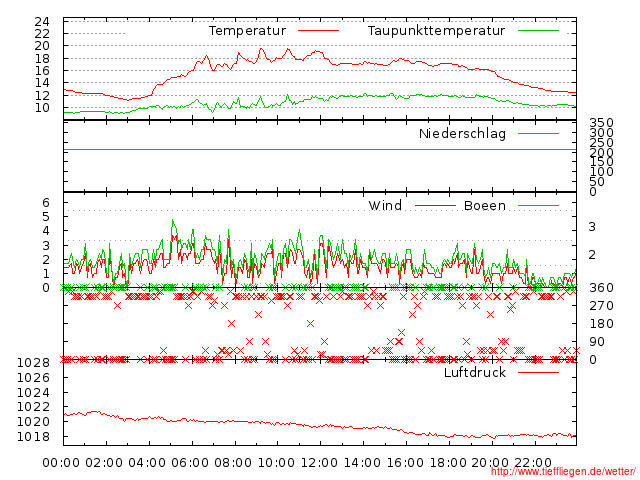The width and height of the screenshot is (640, 480).
Task: Click the 1 wind speed axis label
Action: click(x=46, y=274)
